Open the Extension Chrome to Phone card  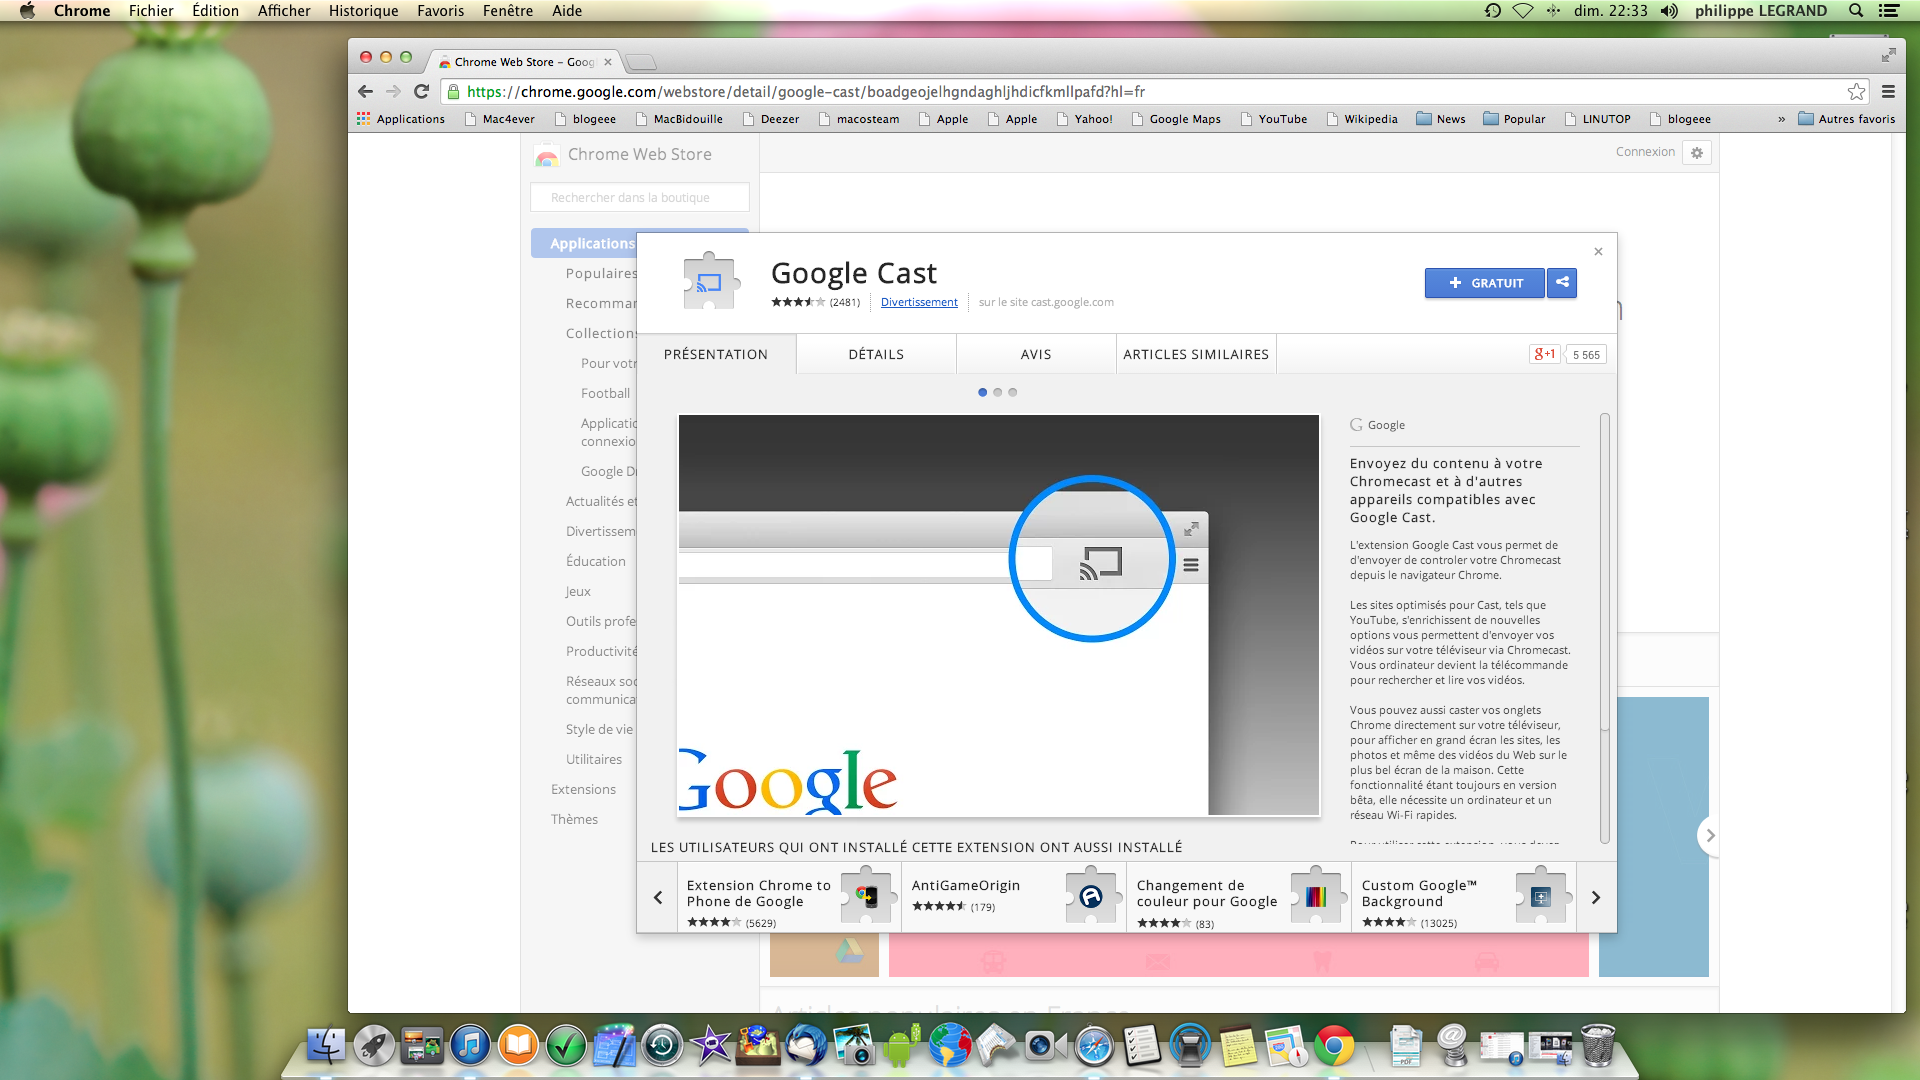[x=789, y=898]
